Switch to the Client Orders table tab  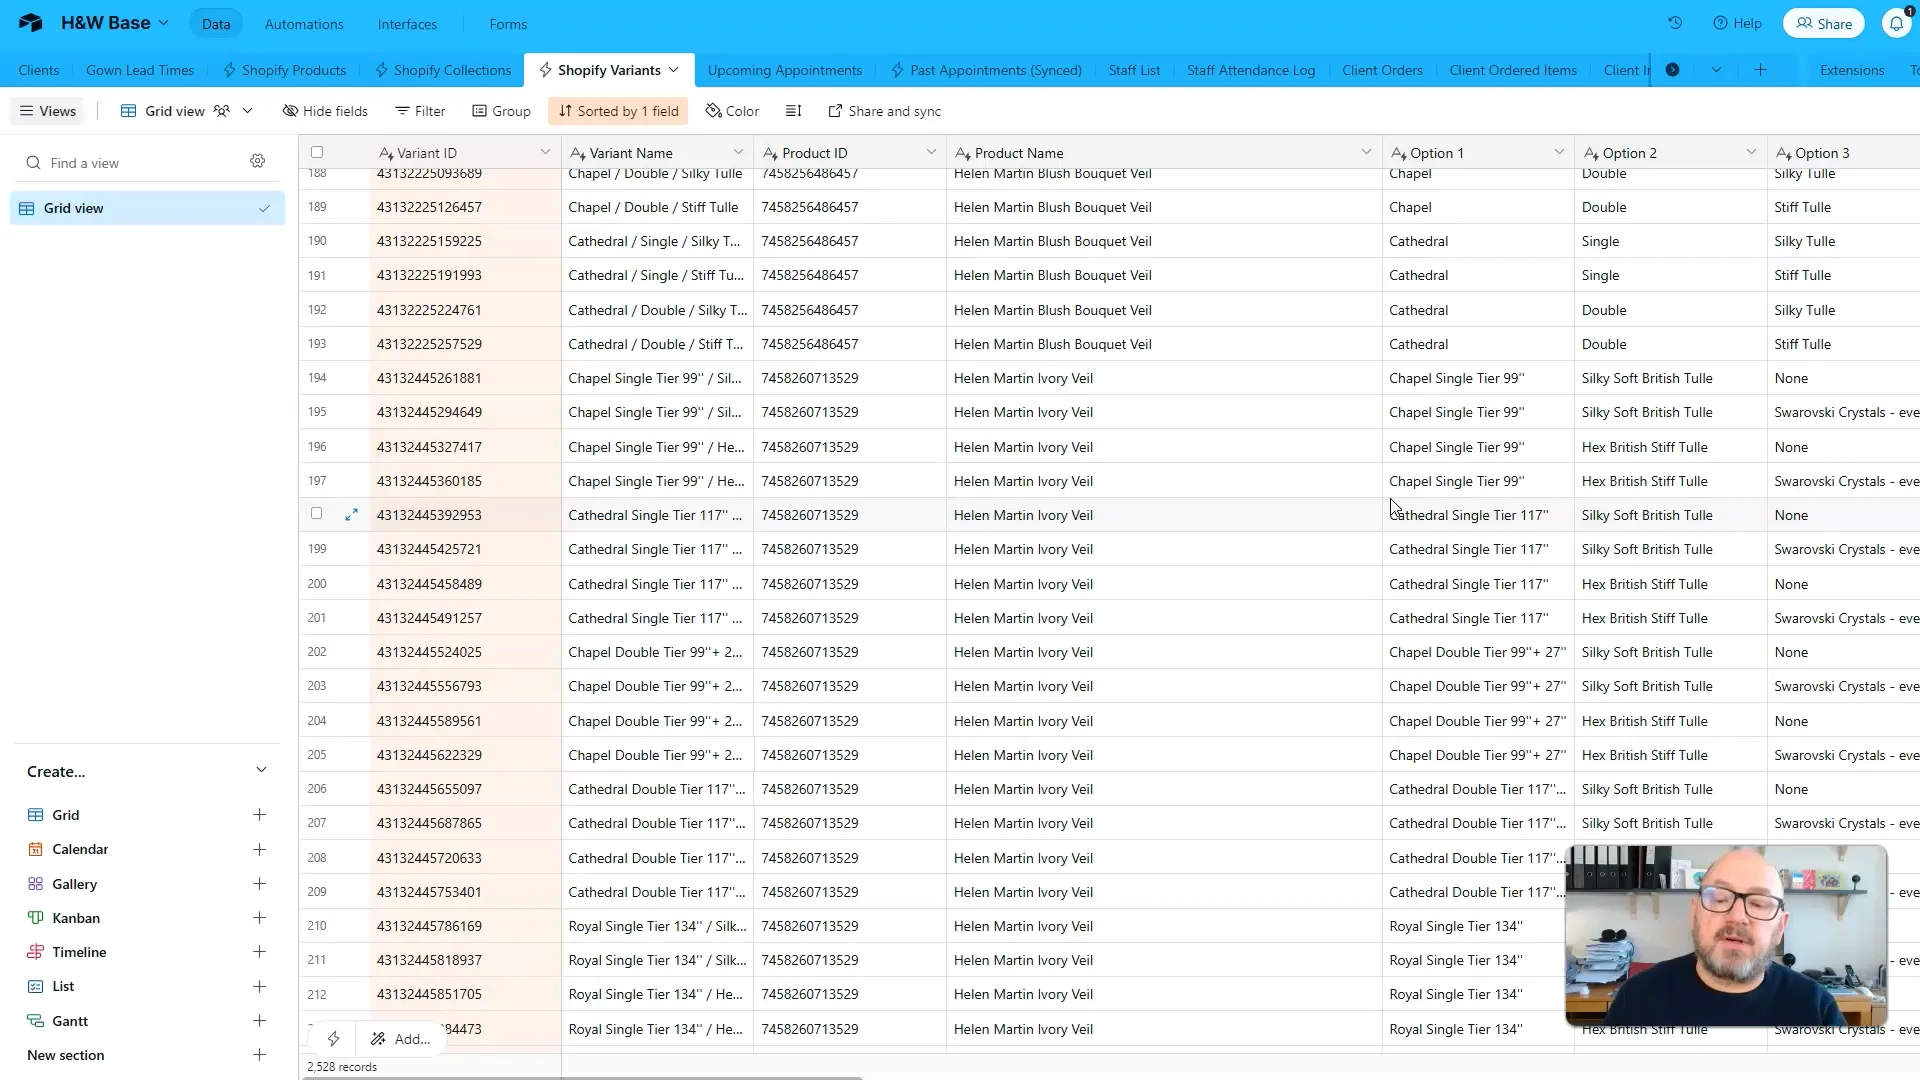tap(1382, 70)
